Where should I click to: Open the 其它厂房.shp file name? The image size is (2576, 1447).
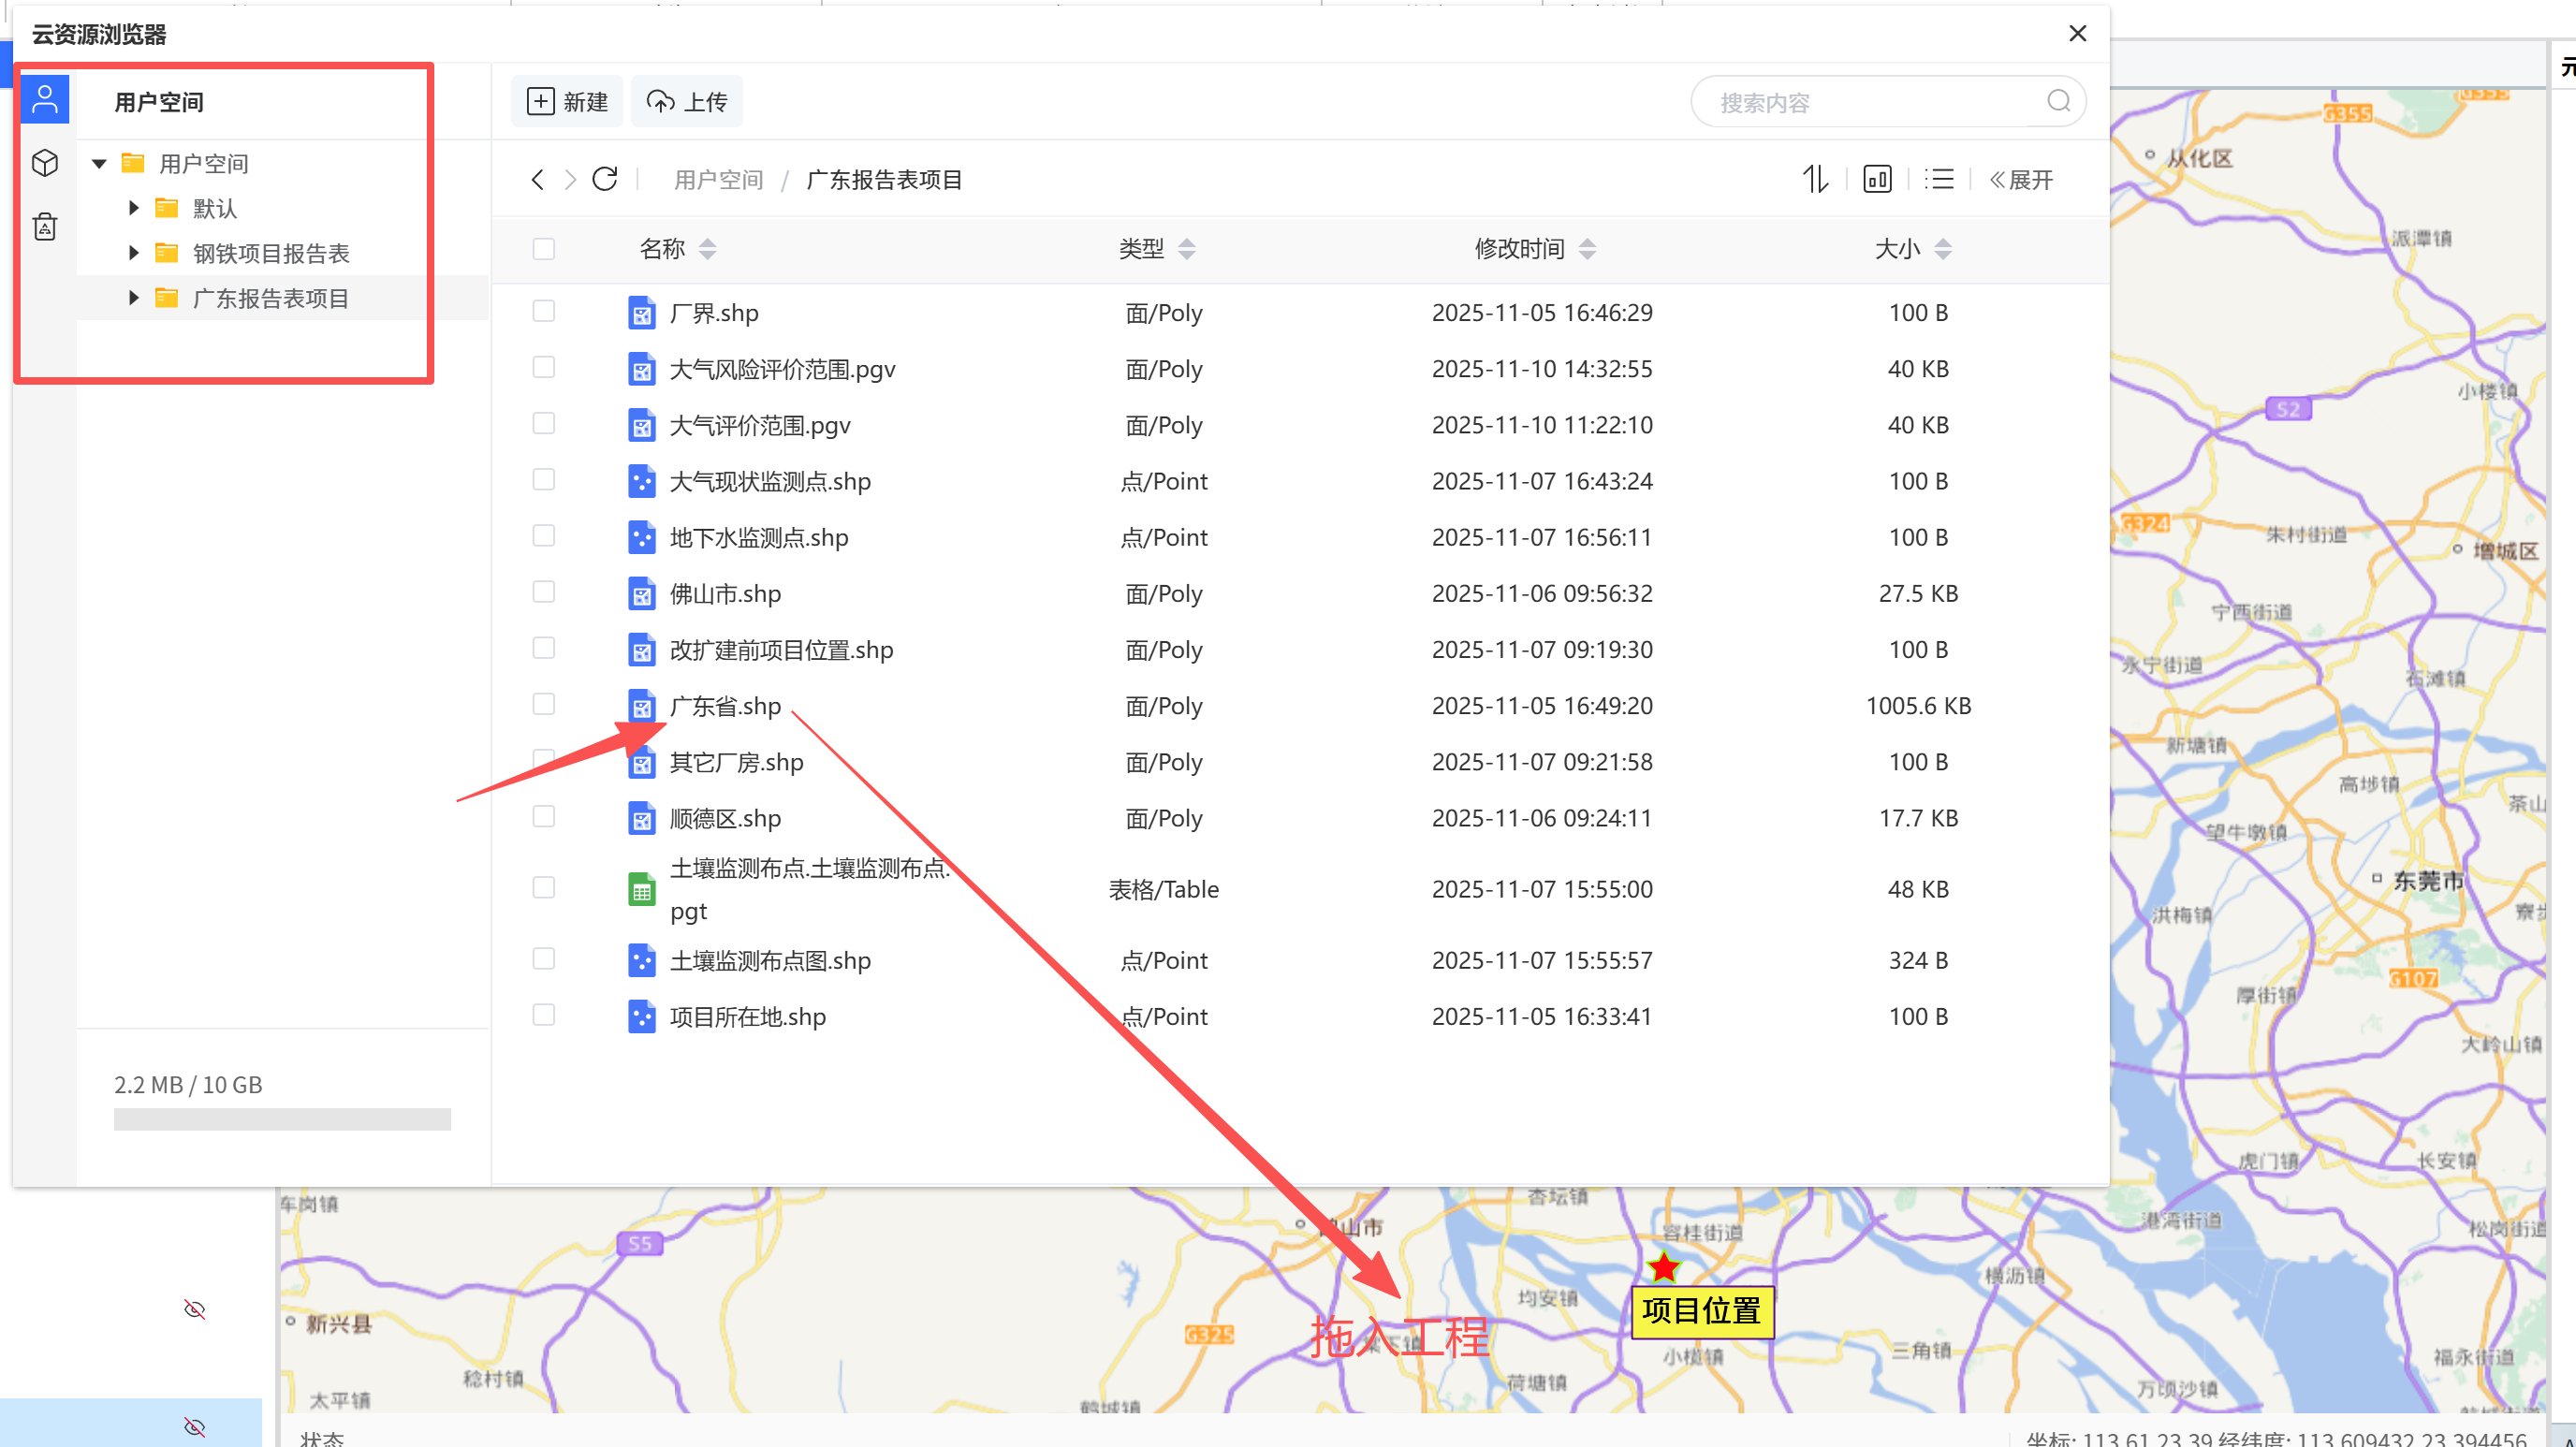coord(736,762)
